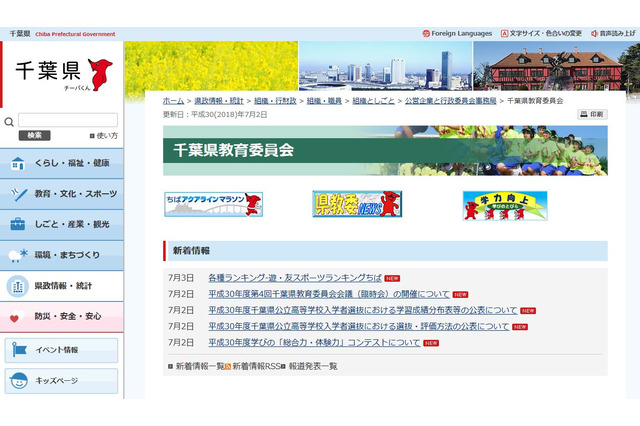Click the Foreign Languages link text
This screenshot has height=426, width=640.
click(x=462, y=33)
